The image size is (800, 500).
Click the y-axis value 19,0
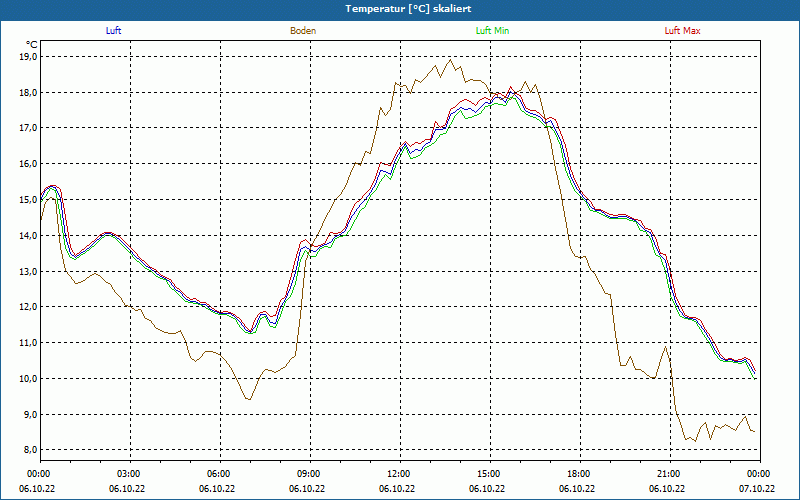pos(29,57)
